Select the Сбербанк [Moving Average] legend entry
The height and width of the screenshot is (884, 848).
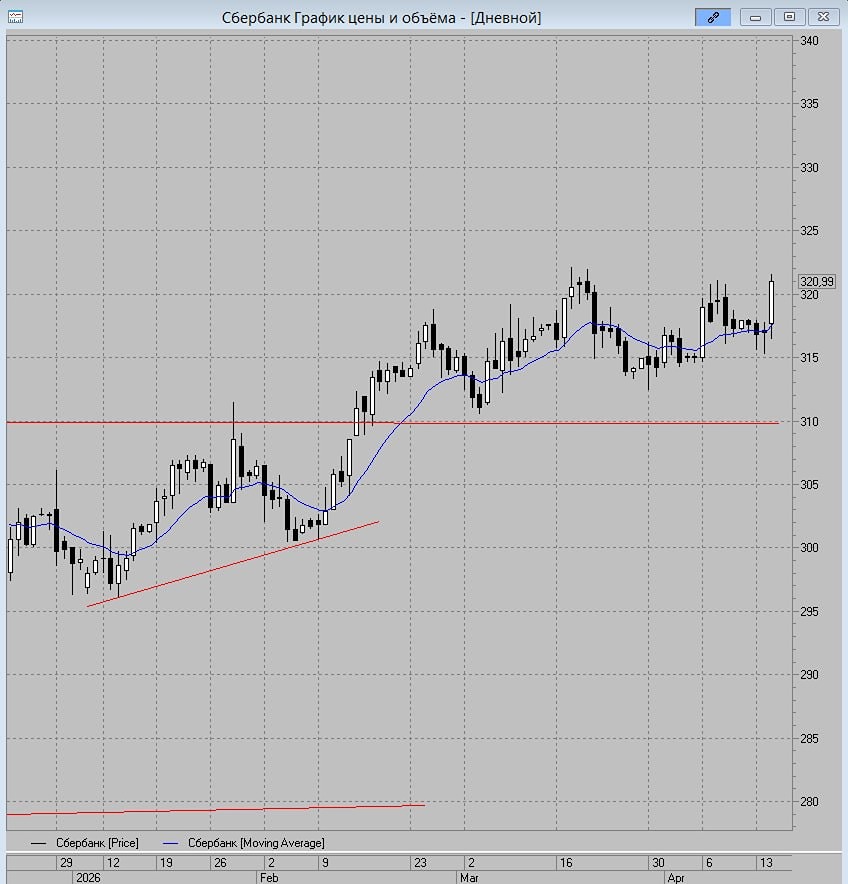pos(244,843)
